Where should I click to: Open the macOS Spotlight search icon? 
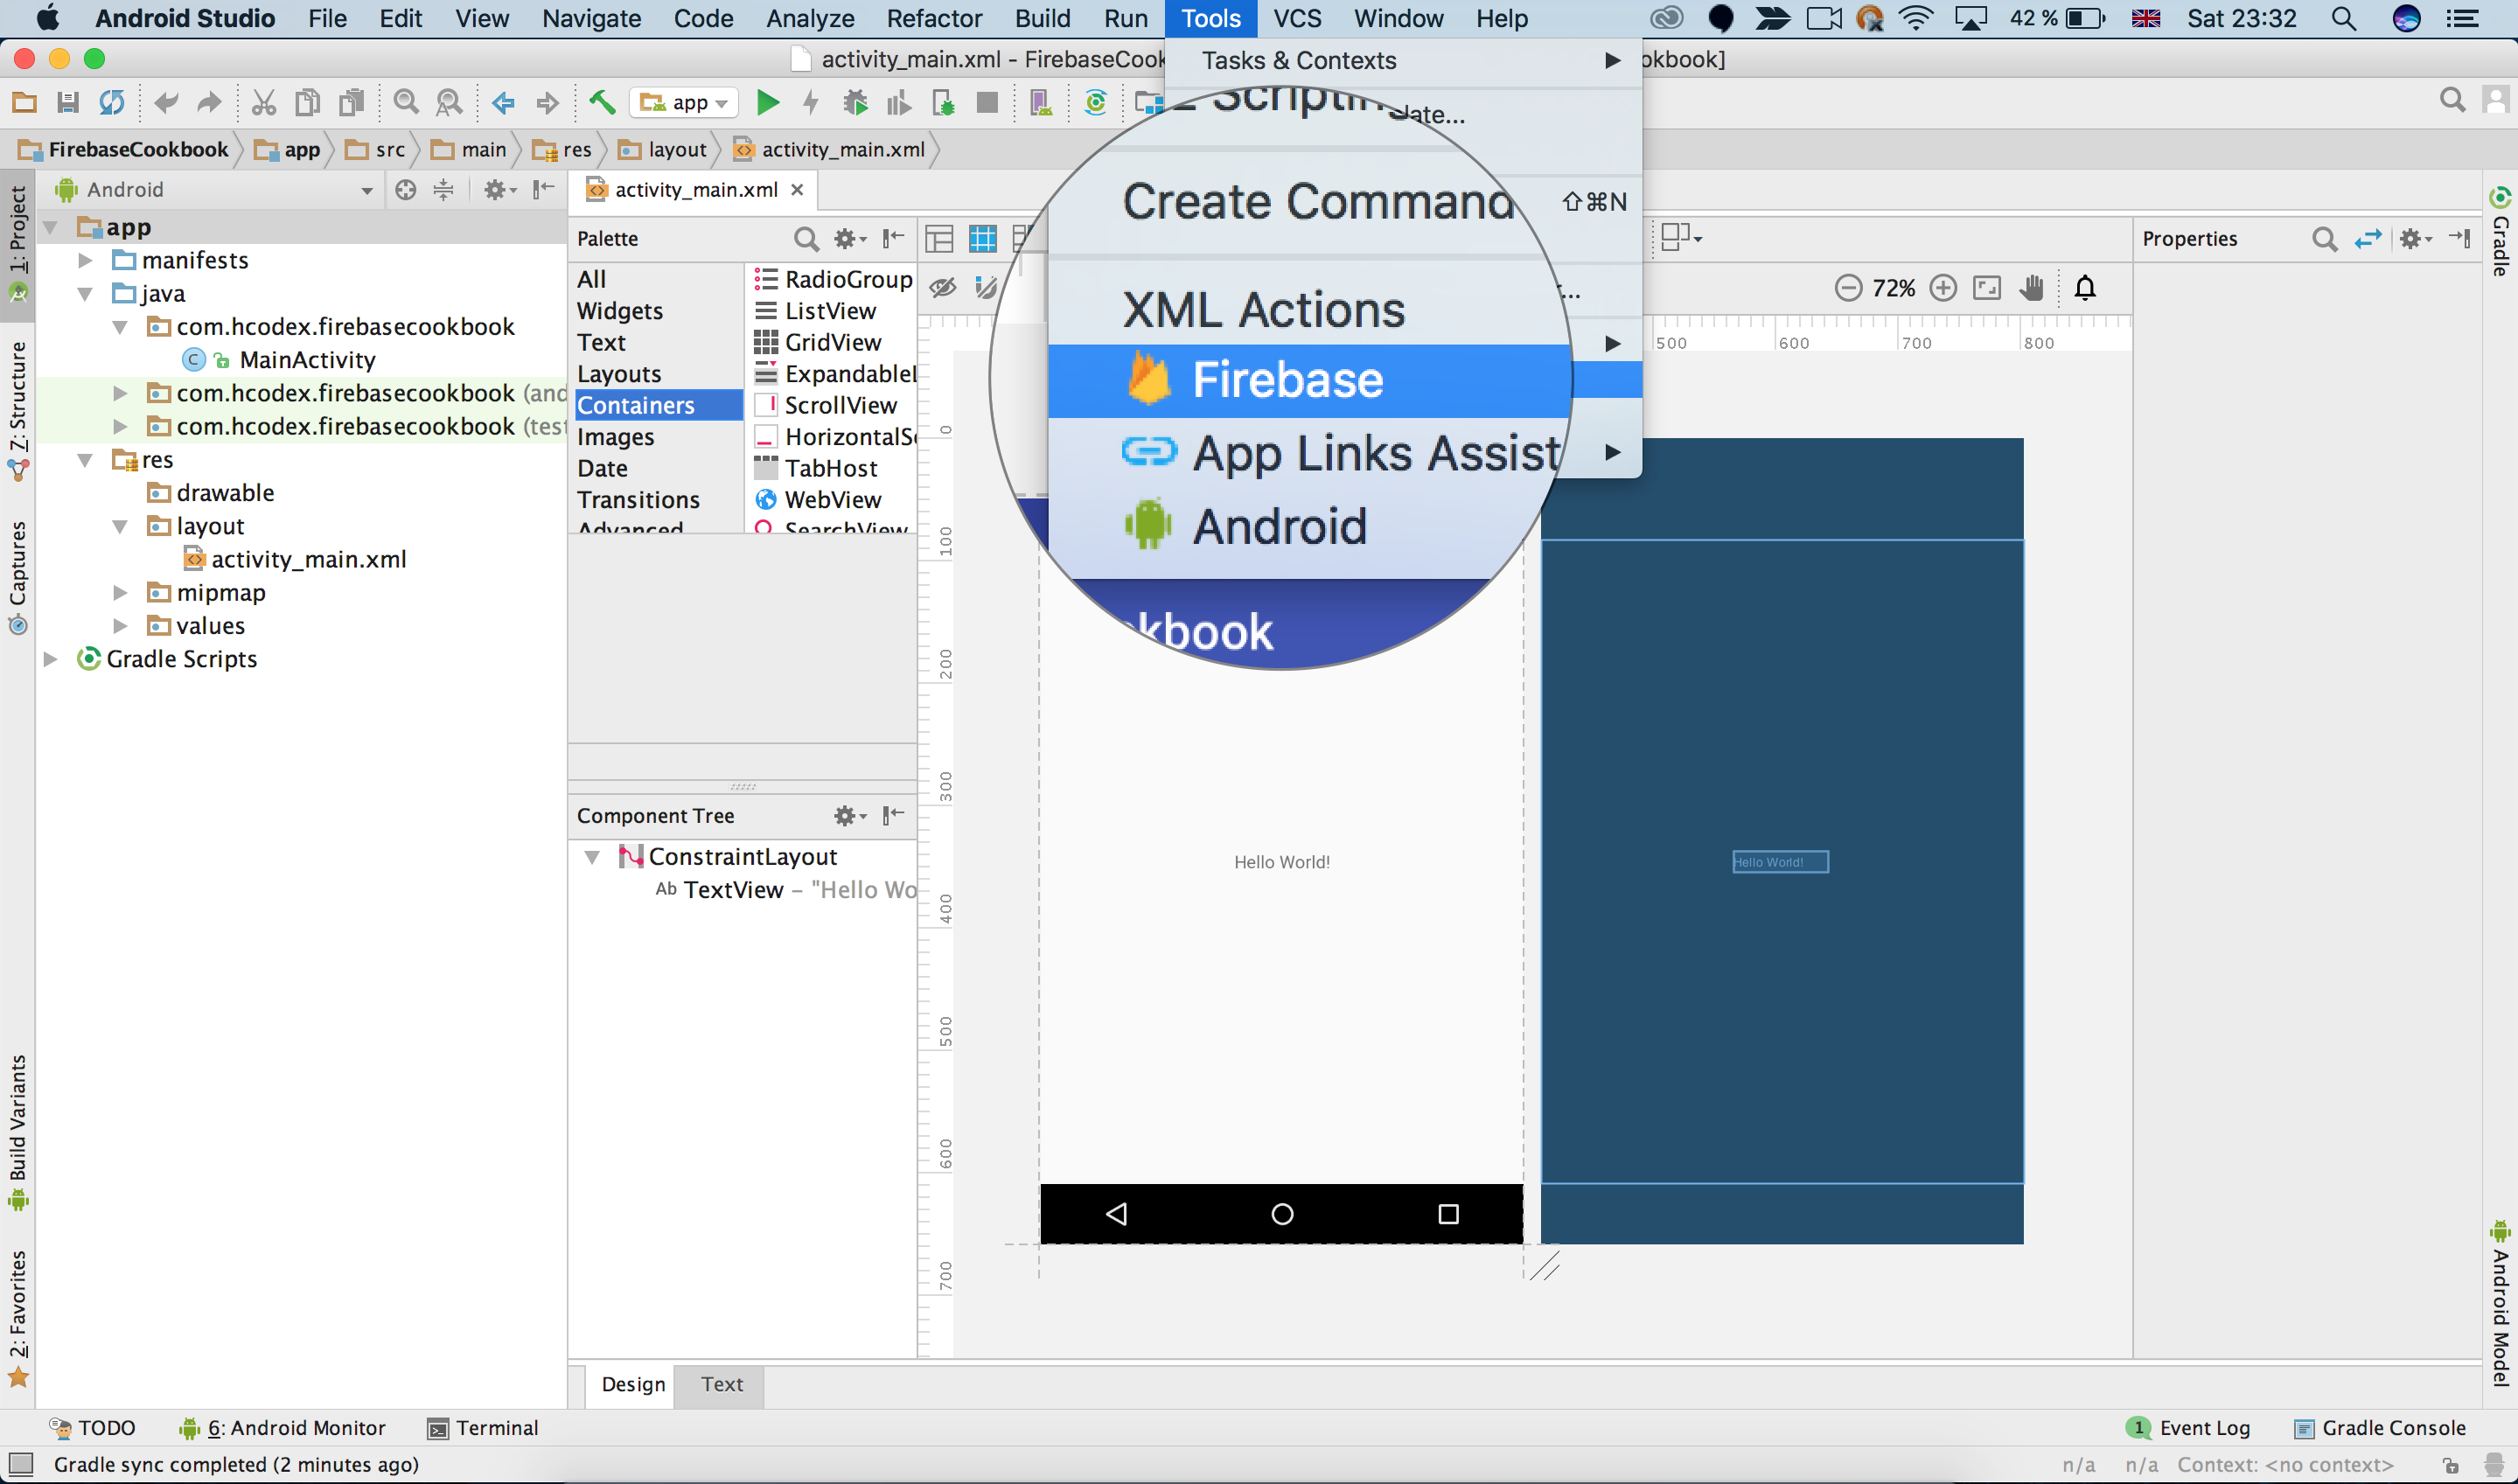(x=2343, y=18)
